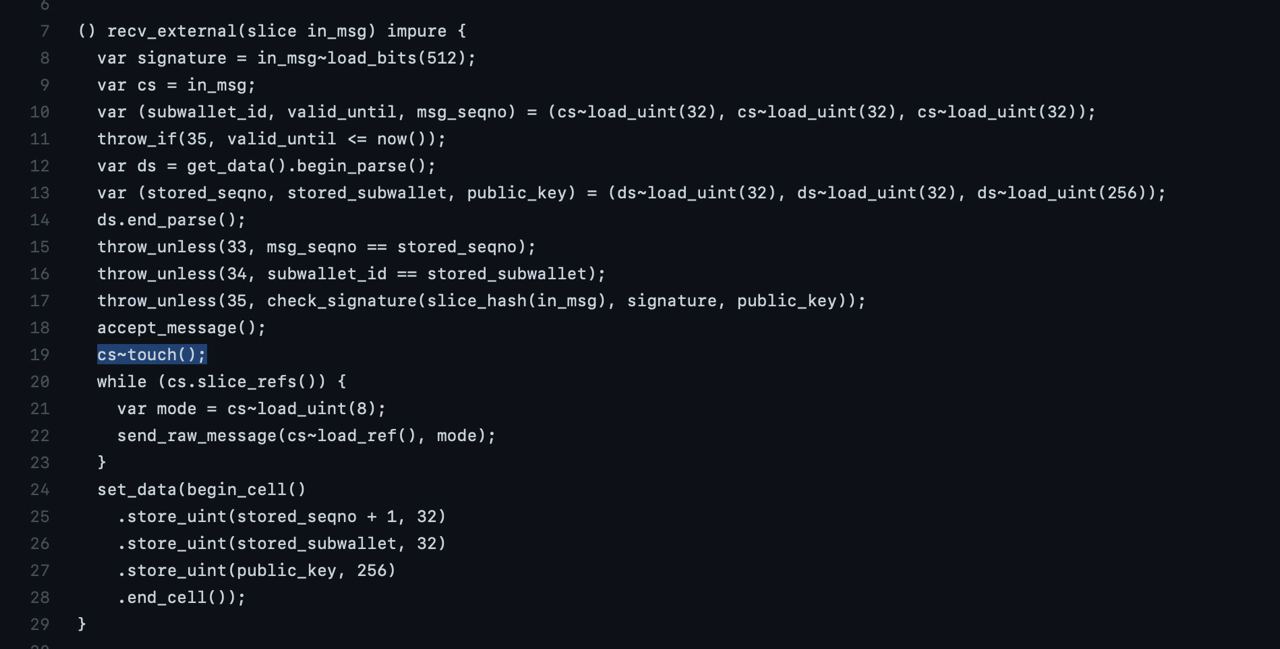Viewport: 1280px width, 649px height.
Task: Click accept_message() call on line 18
Action: coord(182,328)
